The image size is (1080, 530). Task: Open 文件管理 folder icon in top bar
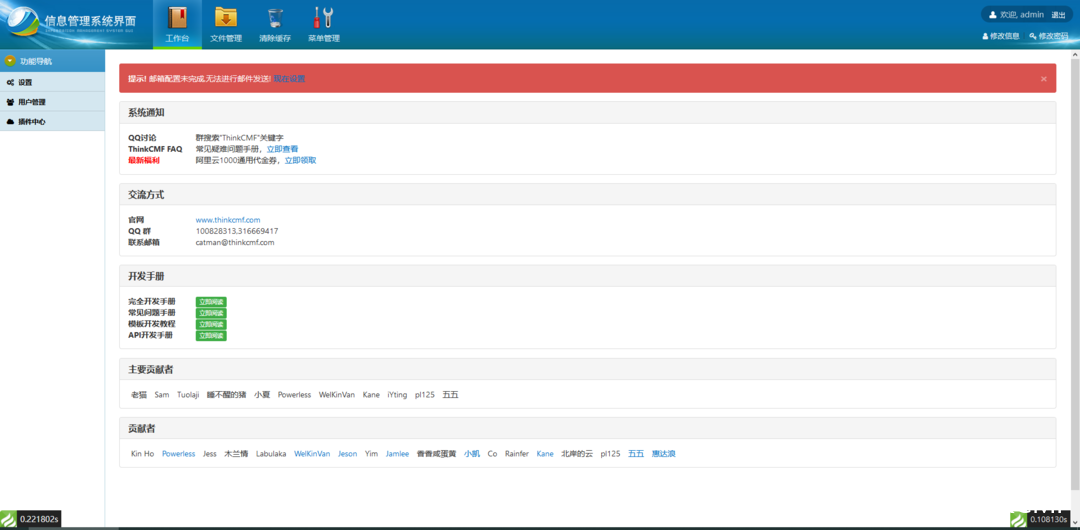[x=226, y=18]
